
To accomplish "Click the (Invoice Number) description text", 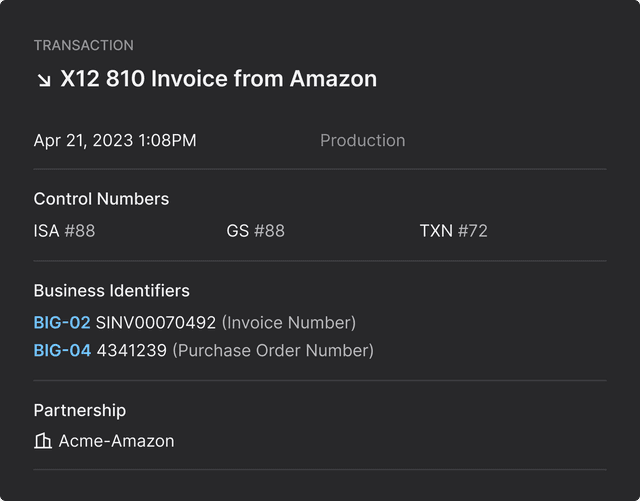I will tap(288, 322).
